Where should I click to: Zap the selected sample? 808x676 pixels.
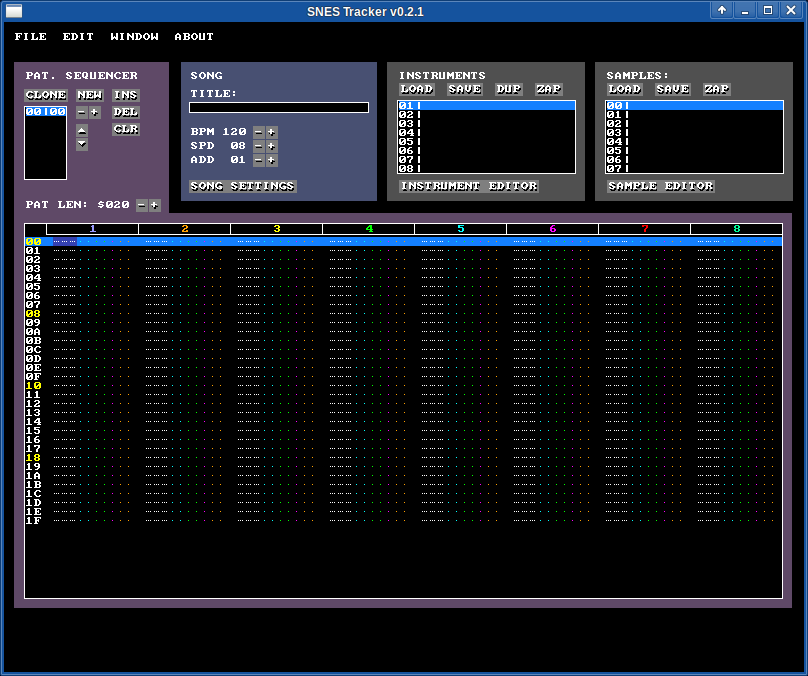[x=716, y=89]
